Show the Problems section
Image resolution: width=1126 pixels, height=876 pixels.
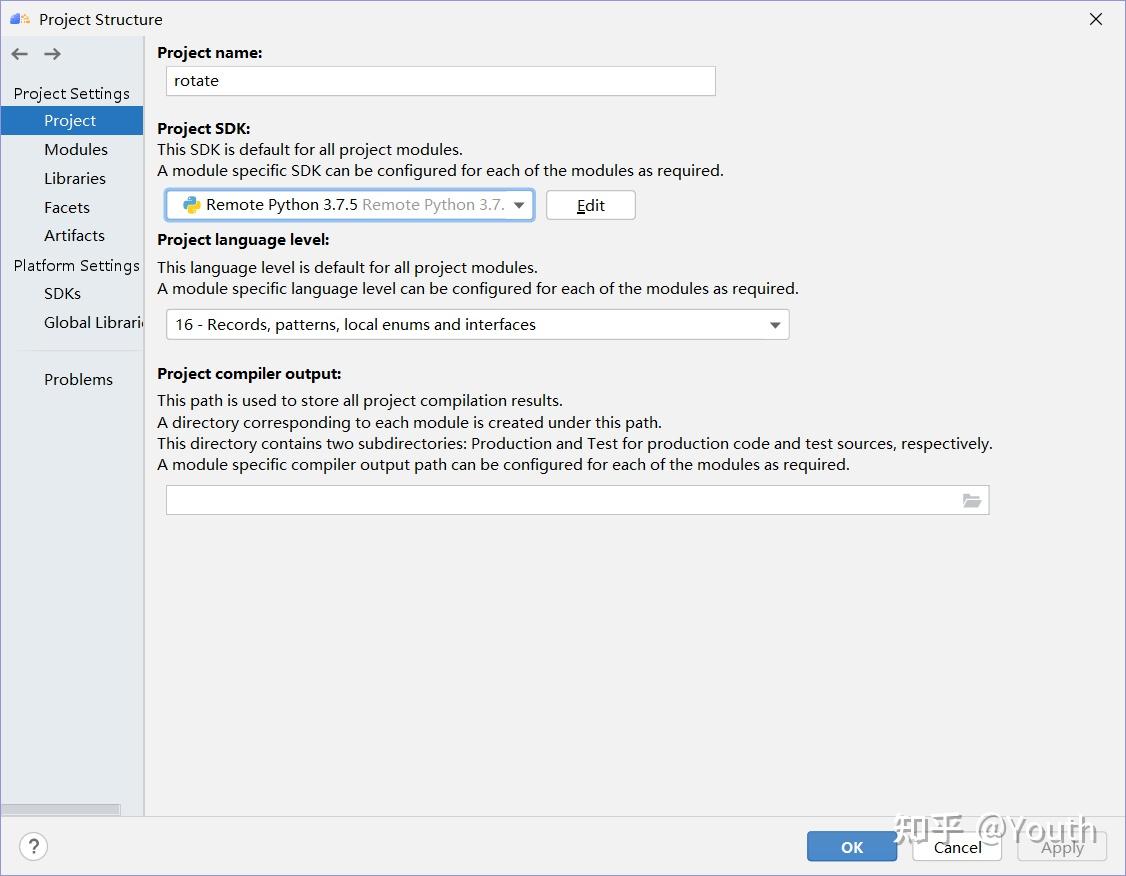click(78, 380)
